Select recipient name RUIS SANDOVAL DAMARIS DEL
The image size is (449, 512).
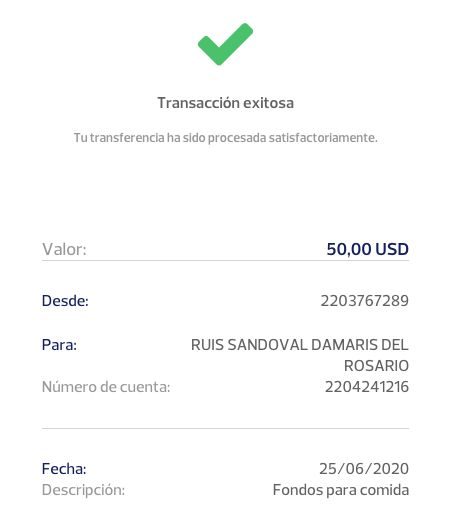pyautogui.click(x=300, y=345)
